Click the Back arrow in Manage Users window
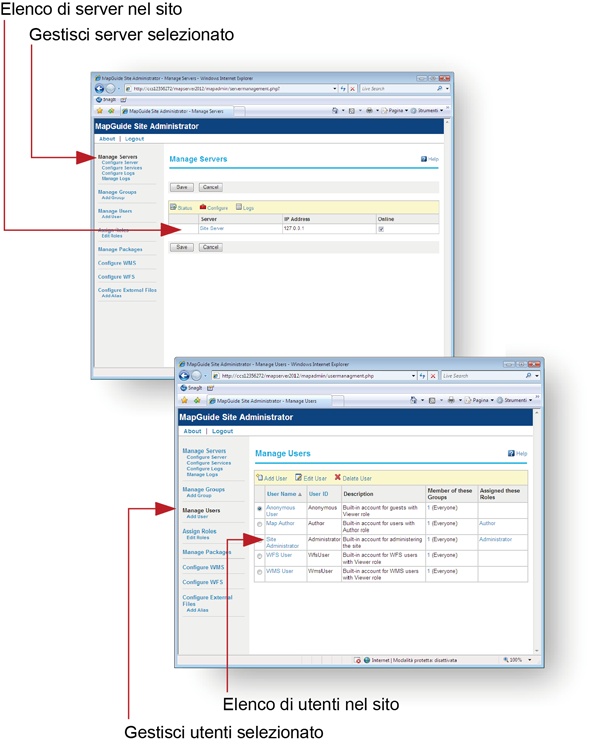600x744 pixels. pos(184,376)
